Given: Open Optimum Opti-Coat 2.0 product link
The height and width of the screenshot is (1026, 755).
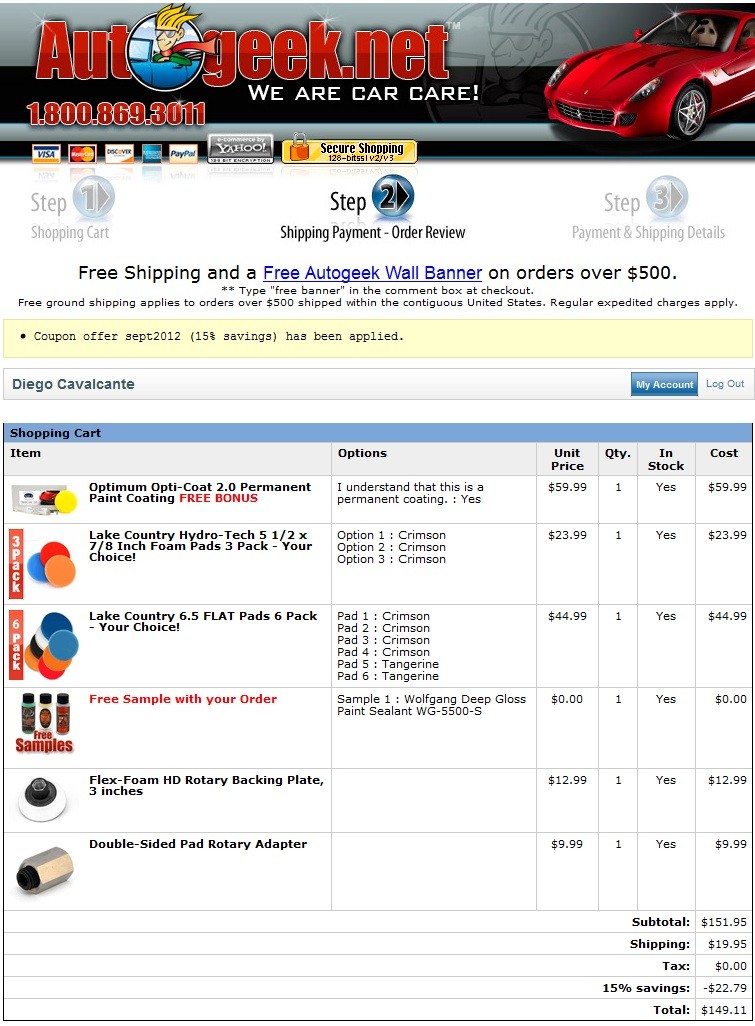Looking at the screenshot, I should 200,493.
